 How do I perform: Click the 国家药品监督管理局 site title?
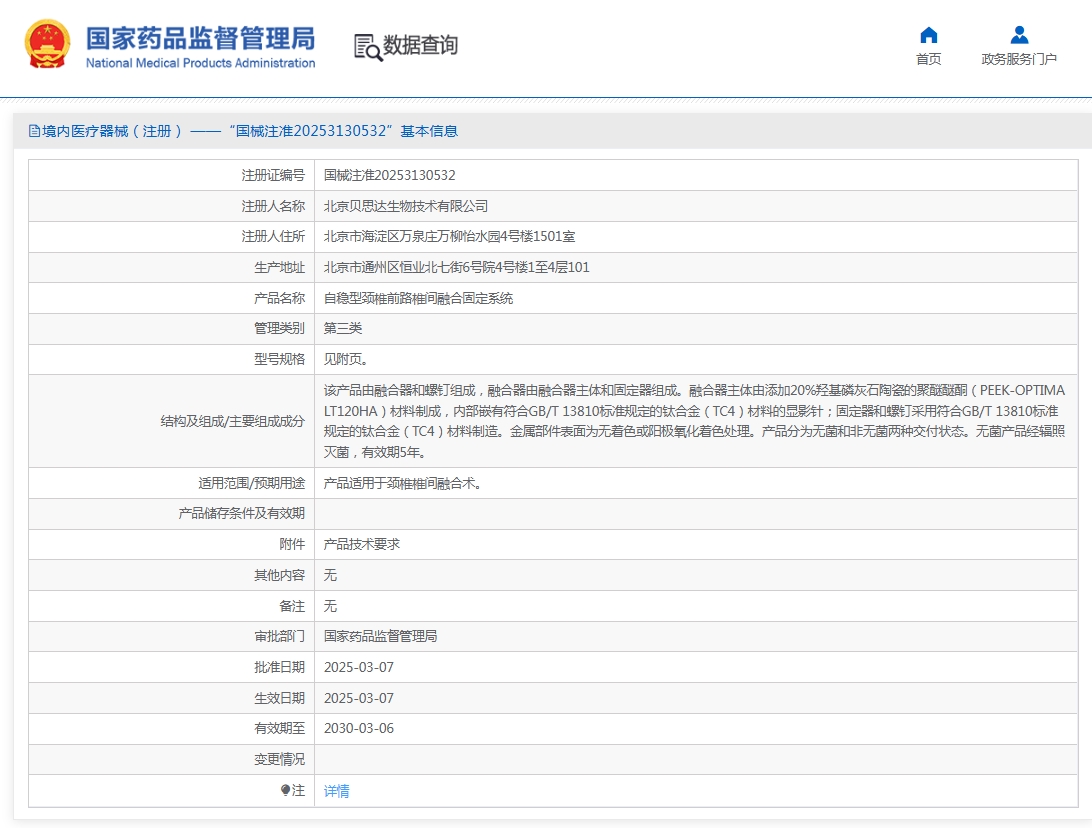click(201, 38)
